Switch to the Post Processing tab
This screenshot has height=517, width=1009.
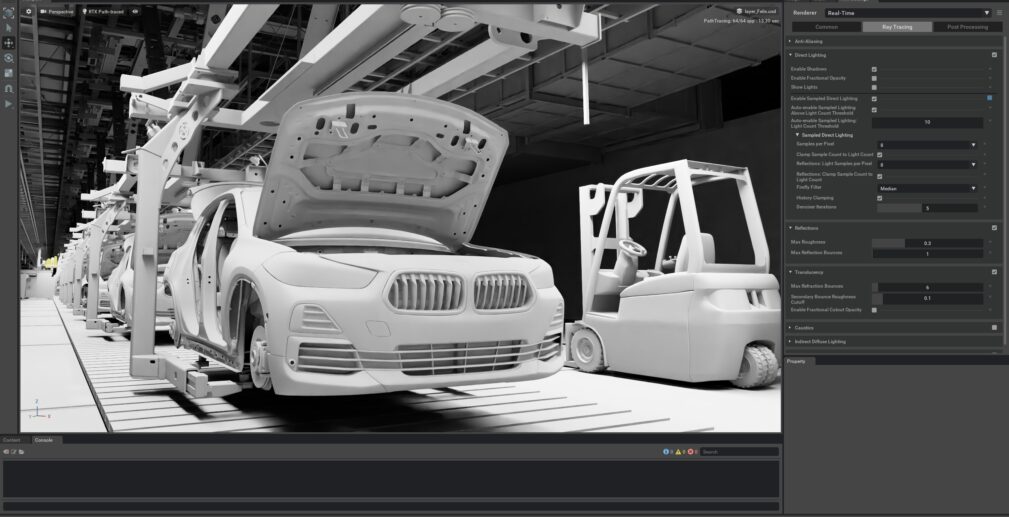(966, 27)
